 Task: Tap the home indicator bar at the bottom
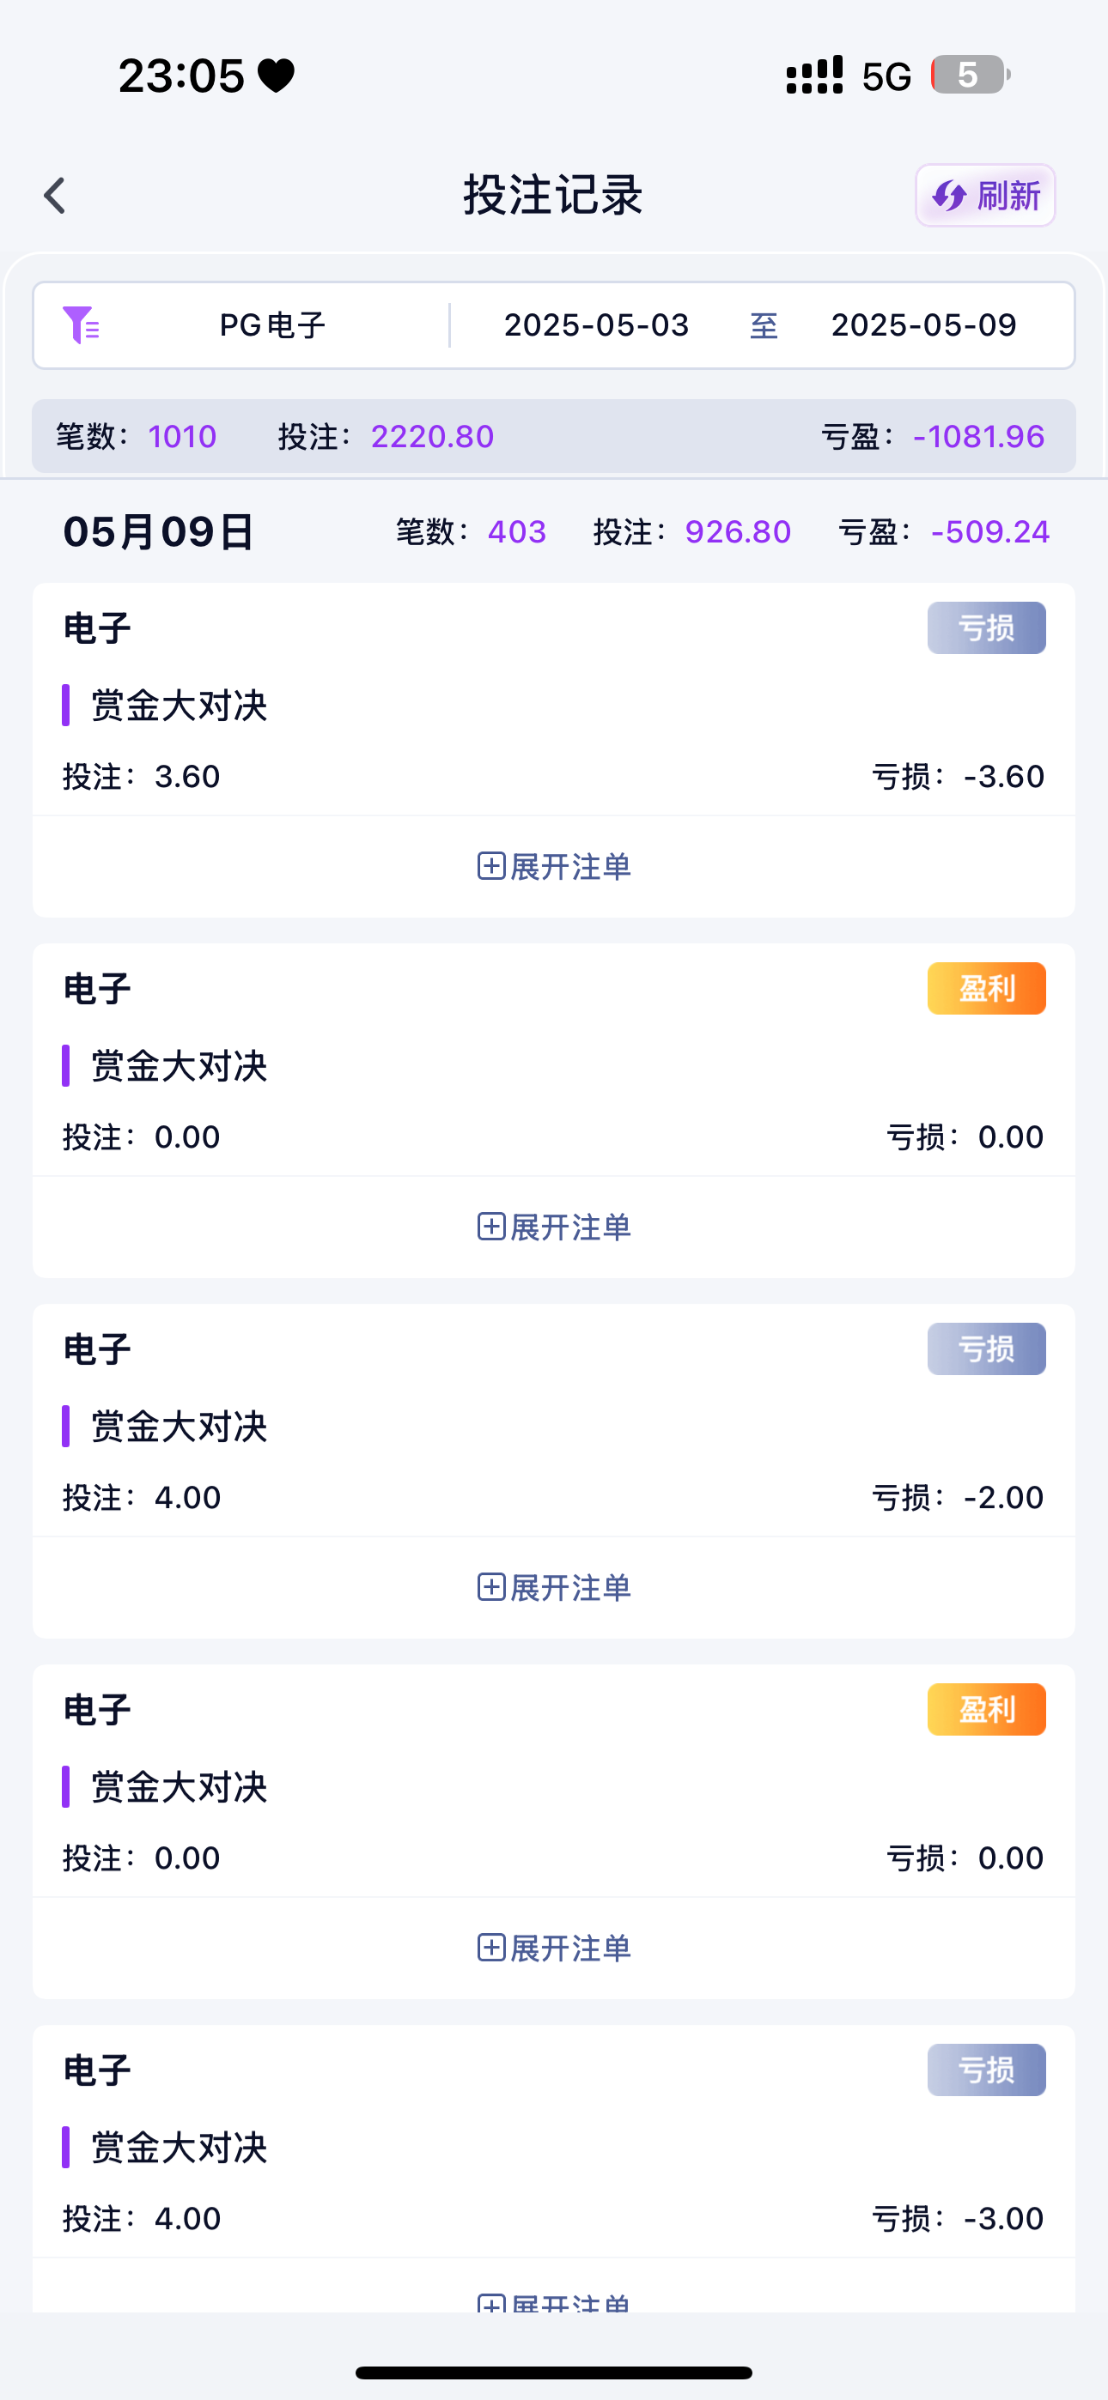554,2373
